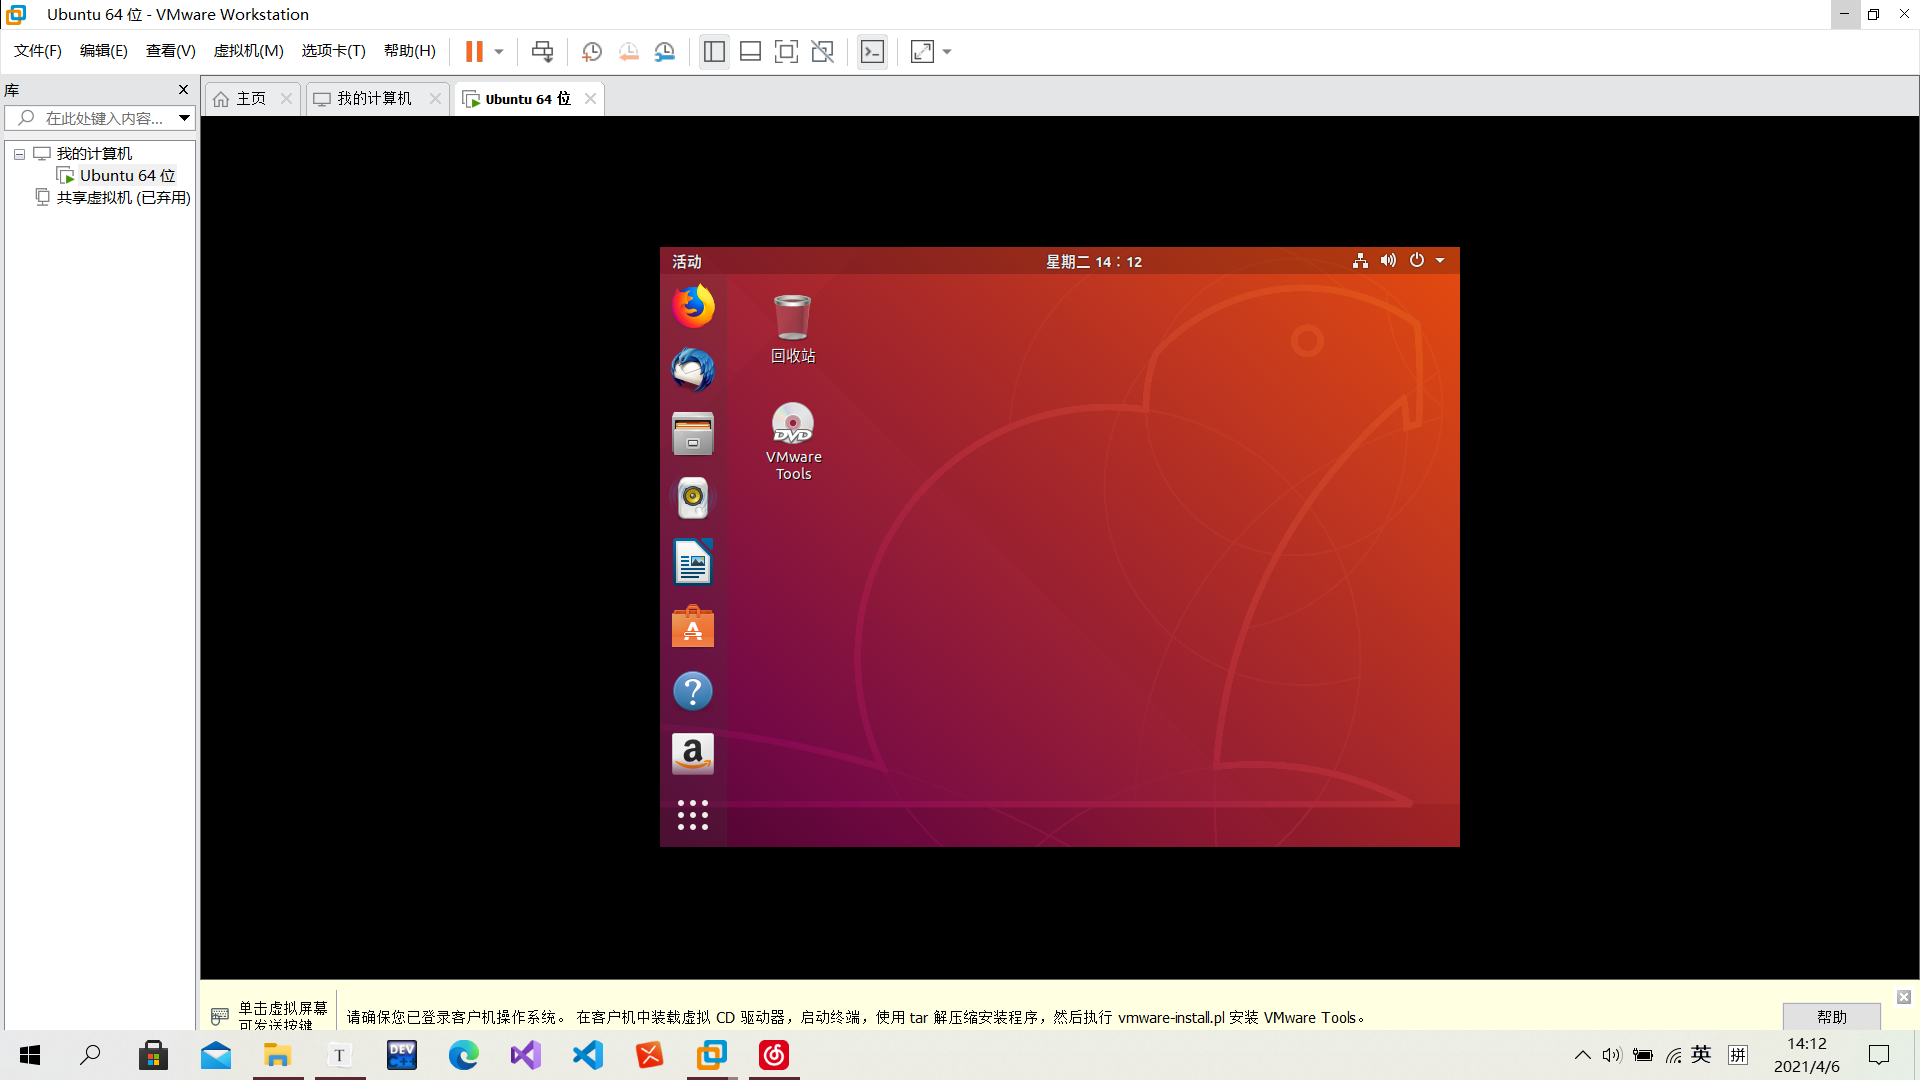This screenshot has width=1920, height=1080.
Task: Switch to the 主页 tab
Action: click(x=250, y=98)
